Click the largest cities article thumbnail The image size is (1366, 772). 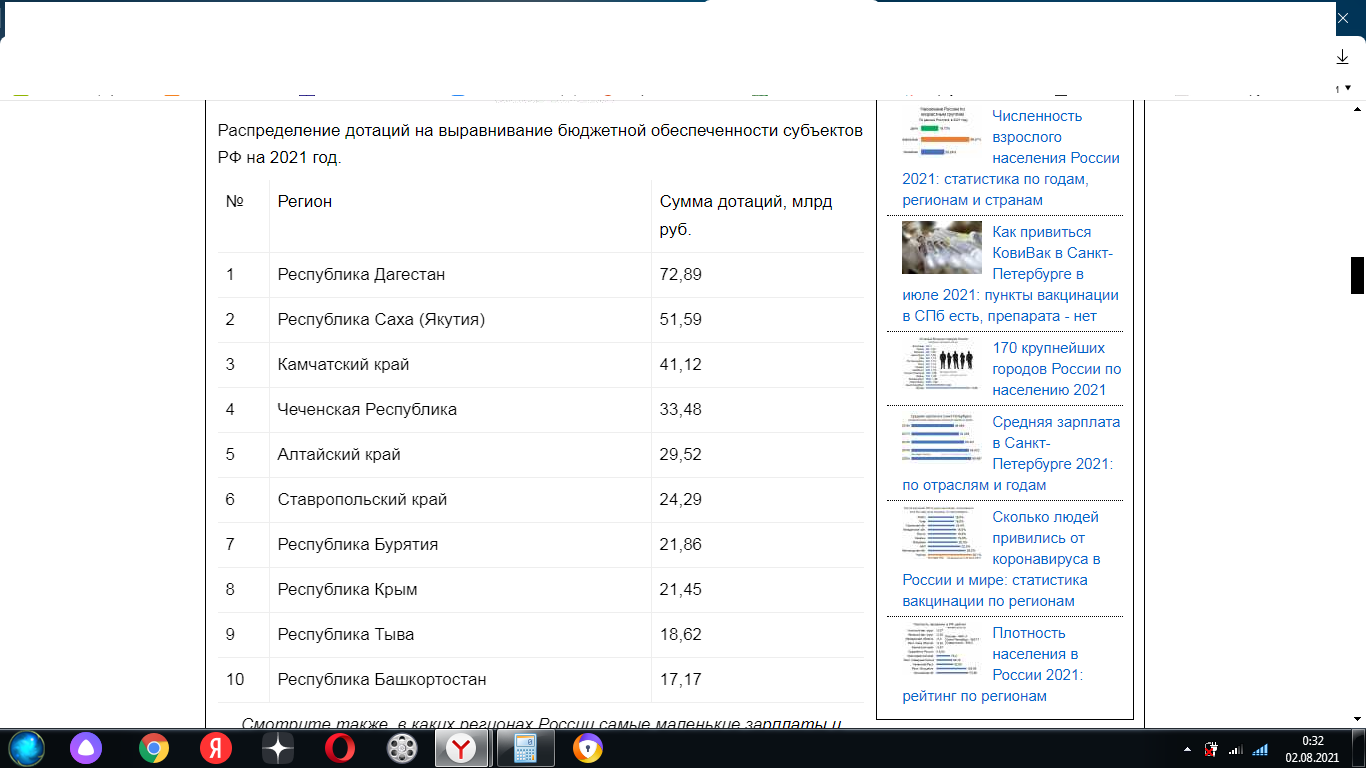click(942, 363)
